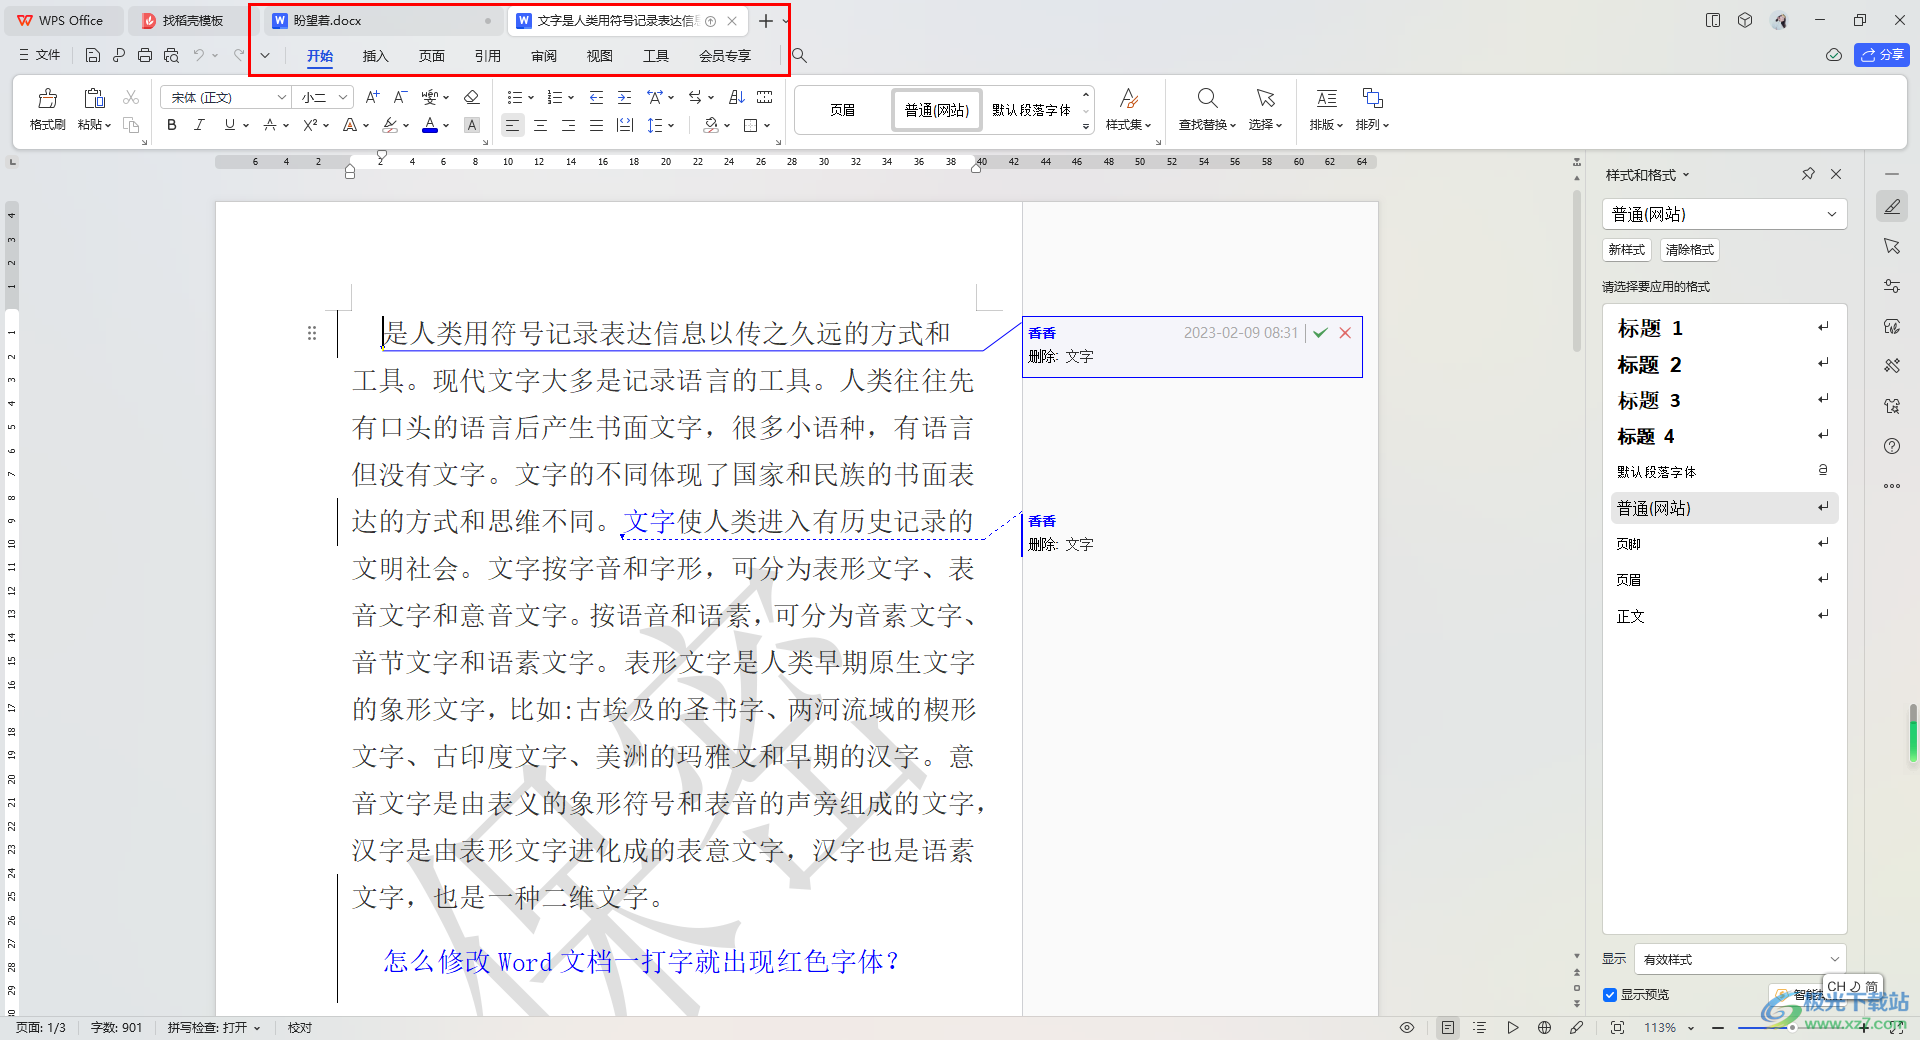
Task: Switch to the 盼望着.docx document tab
Action: [327, 20]
